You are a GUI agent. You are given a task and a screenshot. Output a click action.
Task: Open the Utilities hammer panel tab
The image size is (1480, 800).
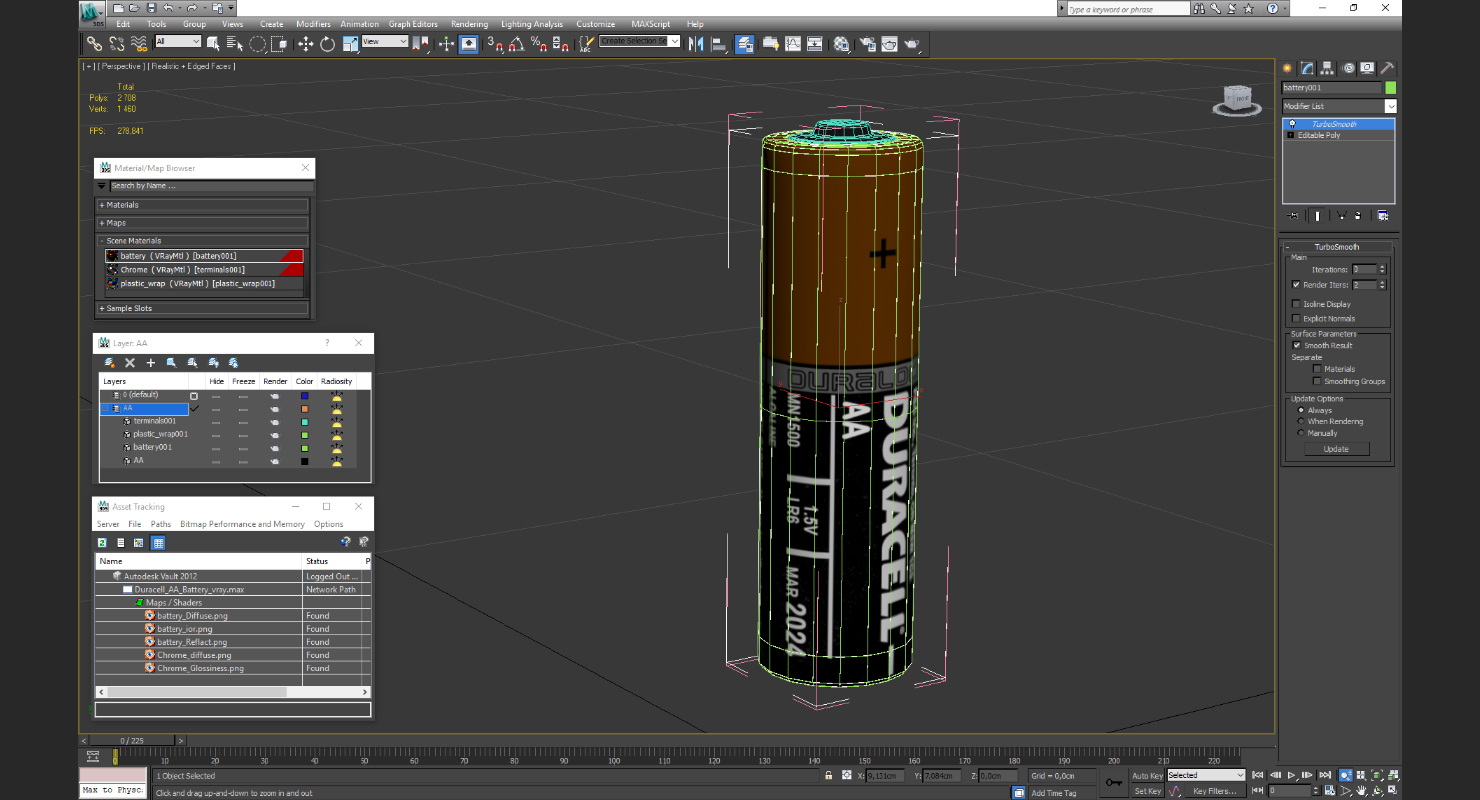[x=1387, y=68]
